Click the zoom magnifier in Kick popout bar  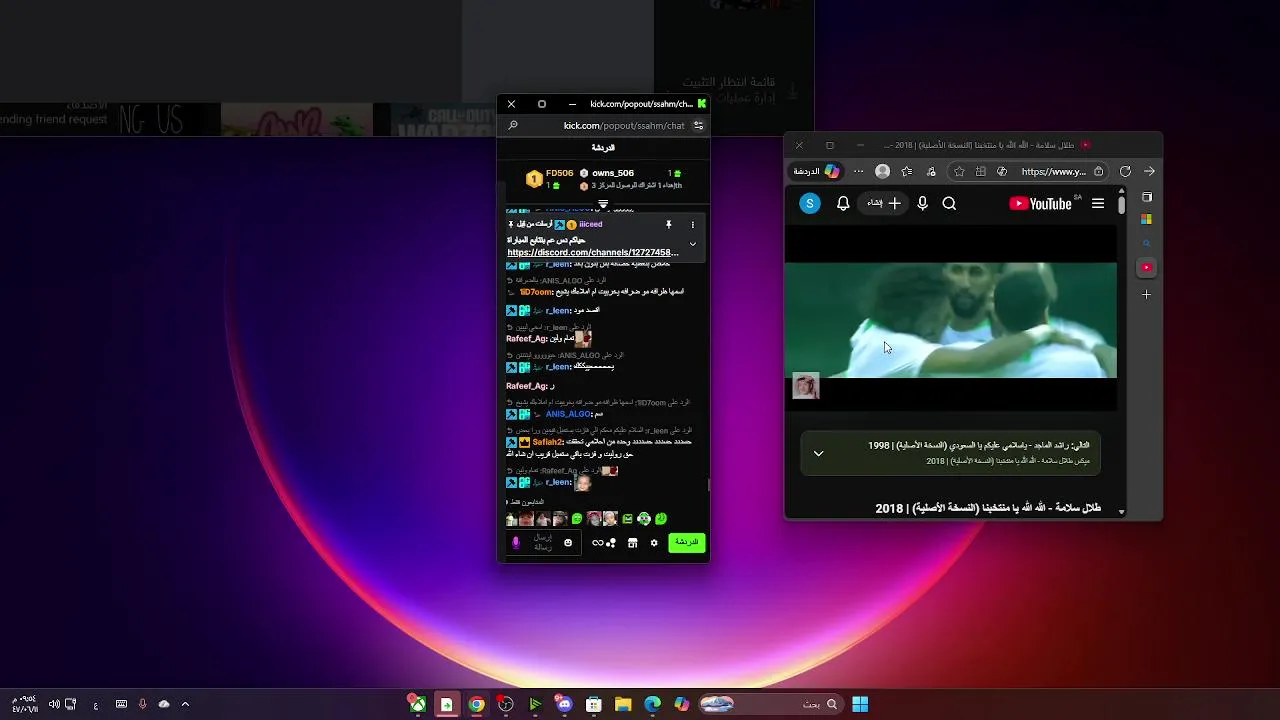point(513,126)
